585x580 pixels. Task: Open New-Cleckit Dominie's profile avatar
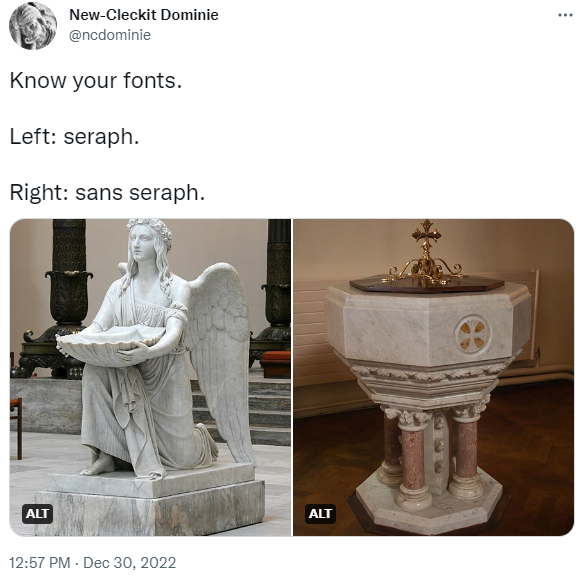click(33, 26)
